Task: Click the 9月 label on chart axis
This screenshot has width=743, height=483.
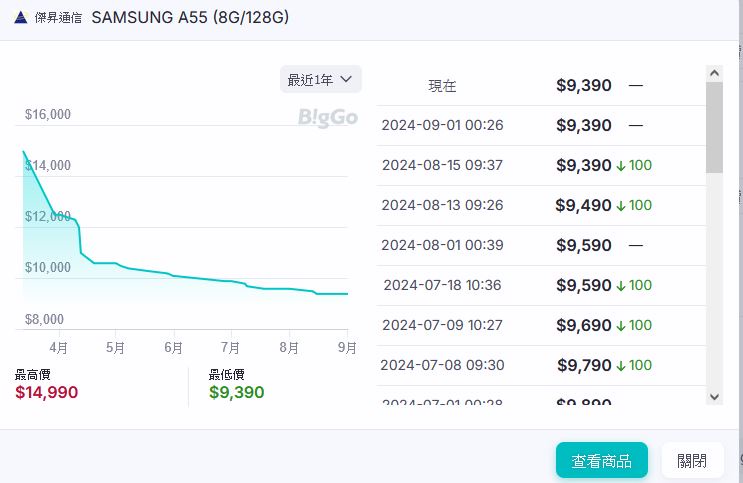Action: tap(347, 348)
